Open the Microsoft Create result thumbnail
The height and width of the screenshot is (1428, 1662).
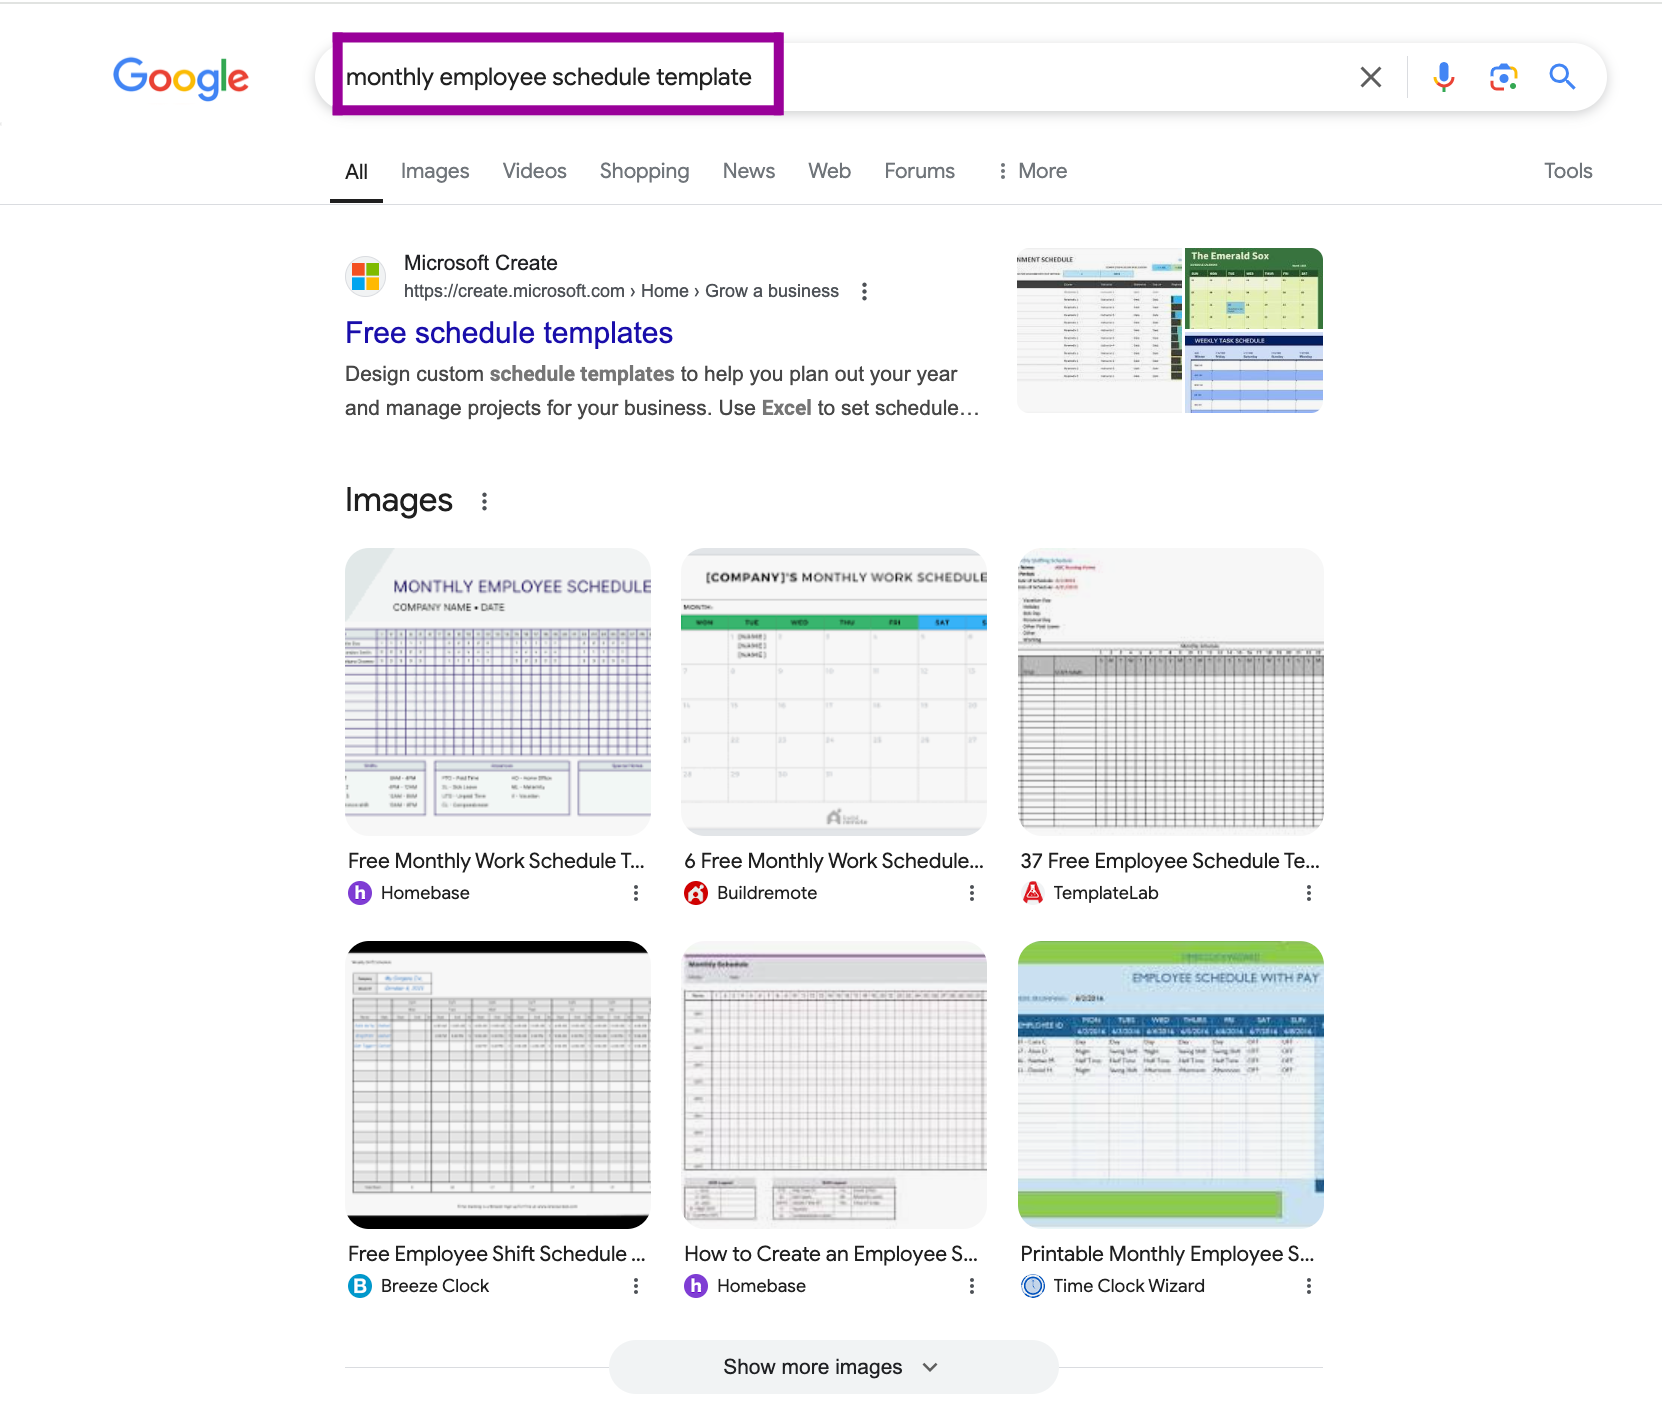[x=1169, y=331]
